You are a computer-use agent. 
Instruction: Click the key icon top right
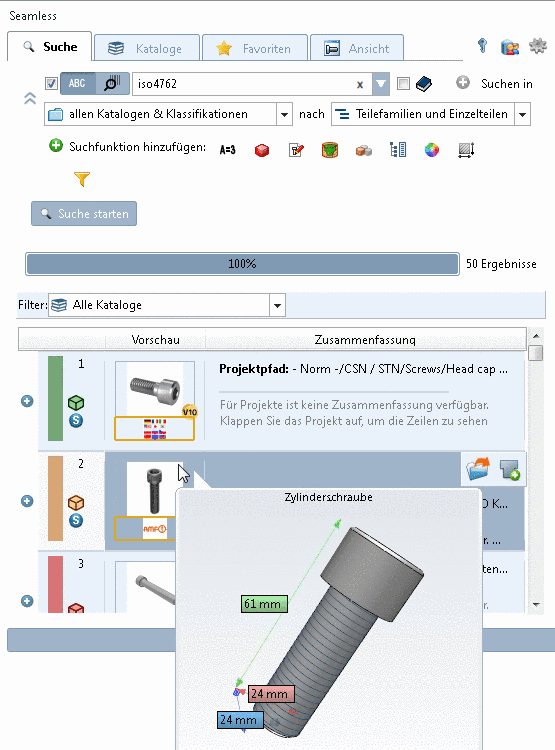point(482,46)
